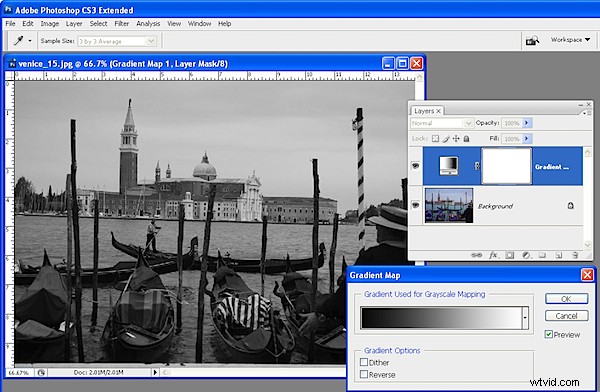Click the Go to Bridge icon

pos(532,40)
